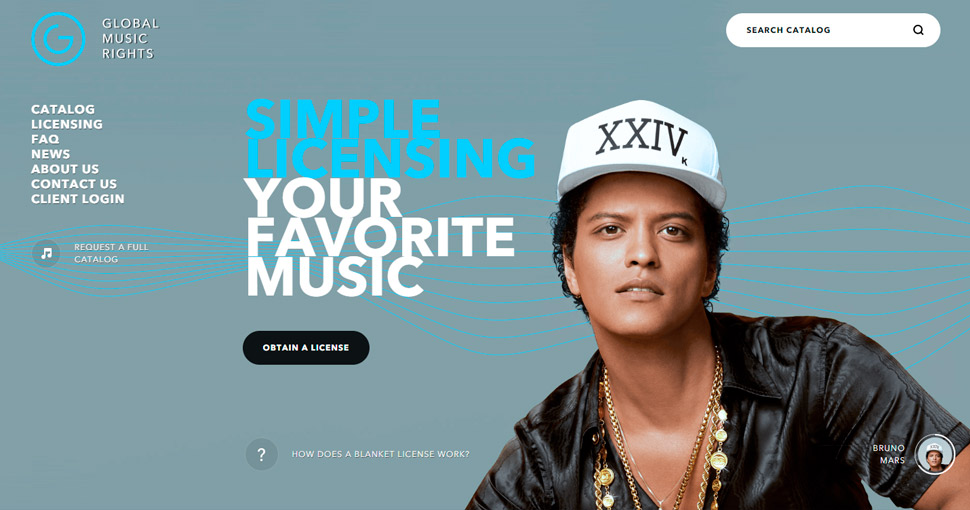Select News in the side navigation
Viewport: 970px width, 510px height.
[x=51, y=153]
